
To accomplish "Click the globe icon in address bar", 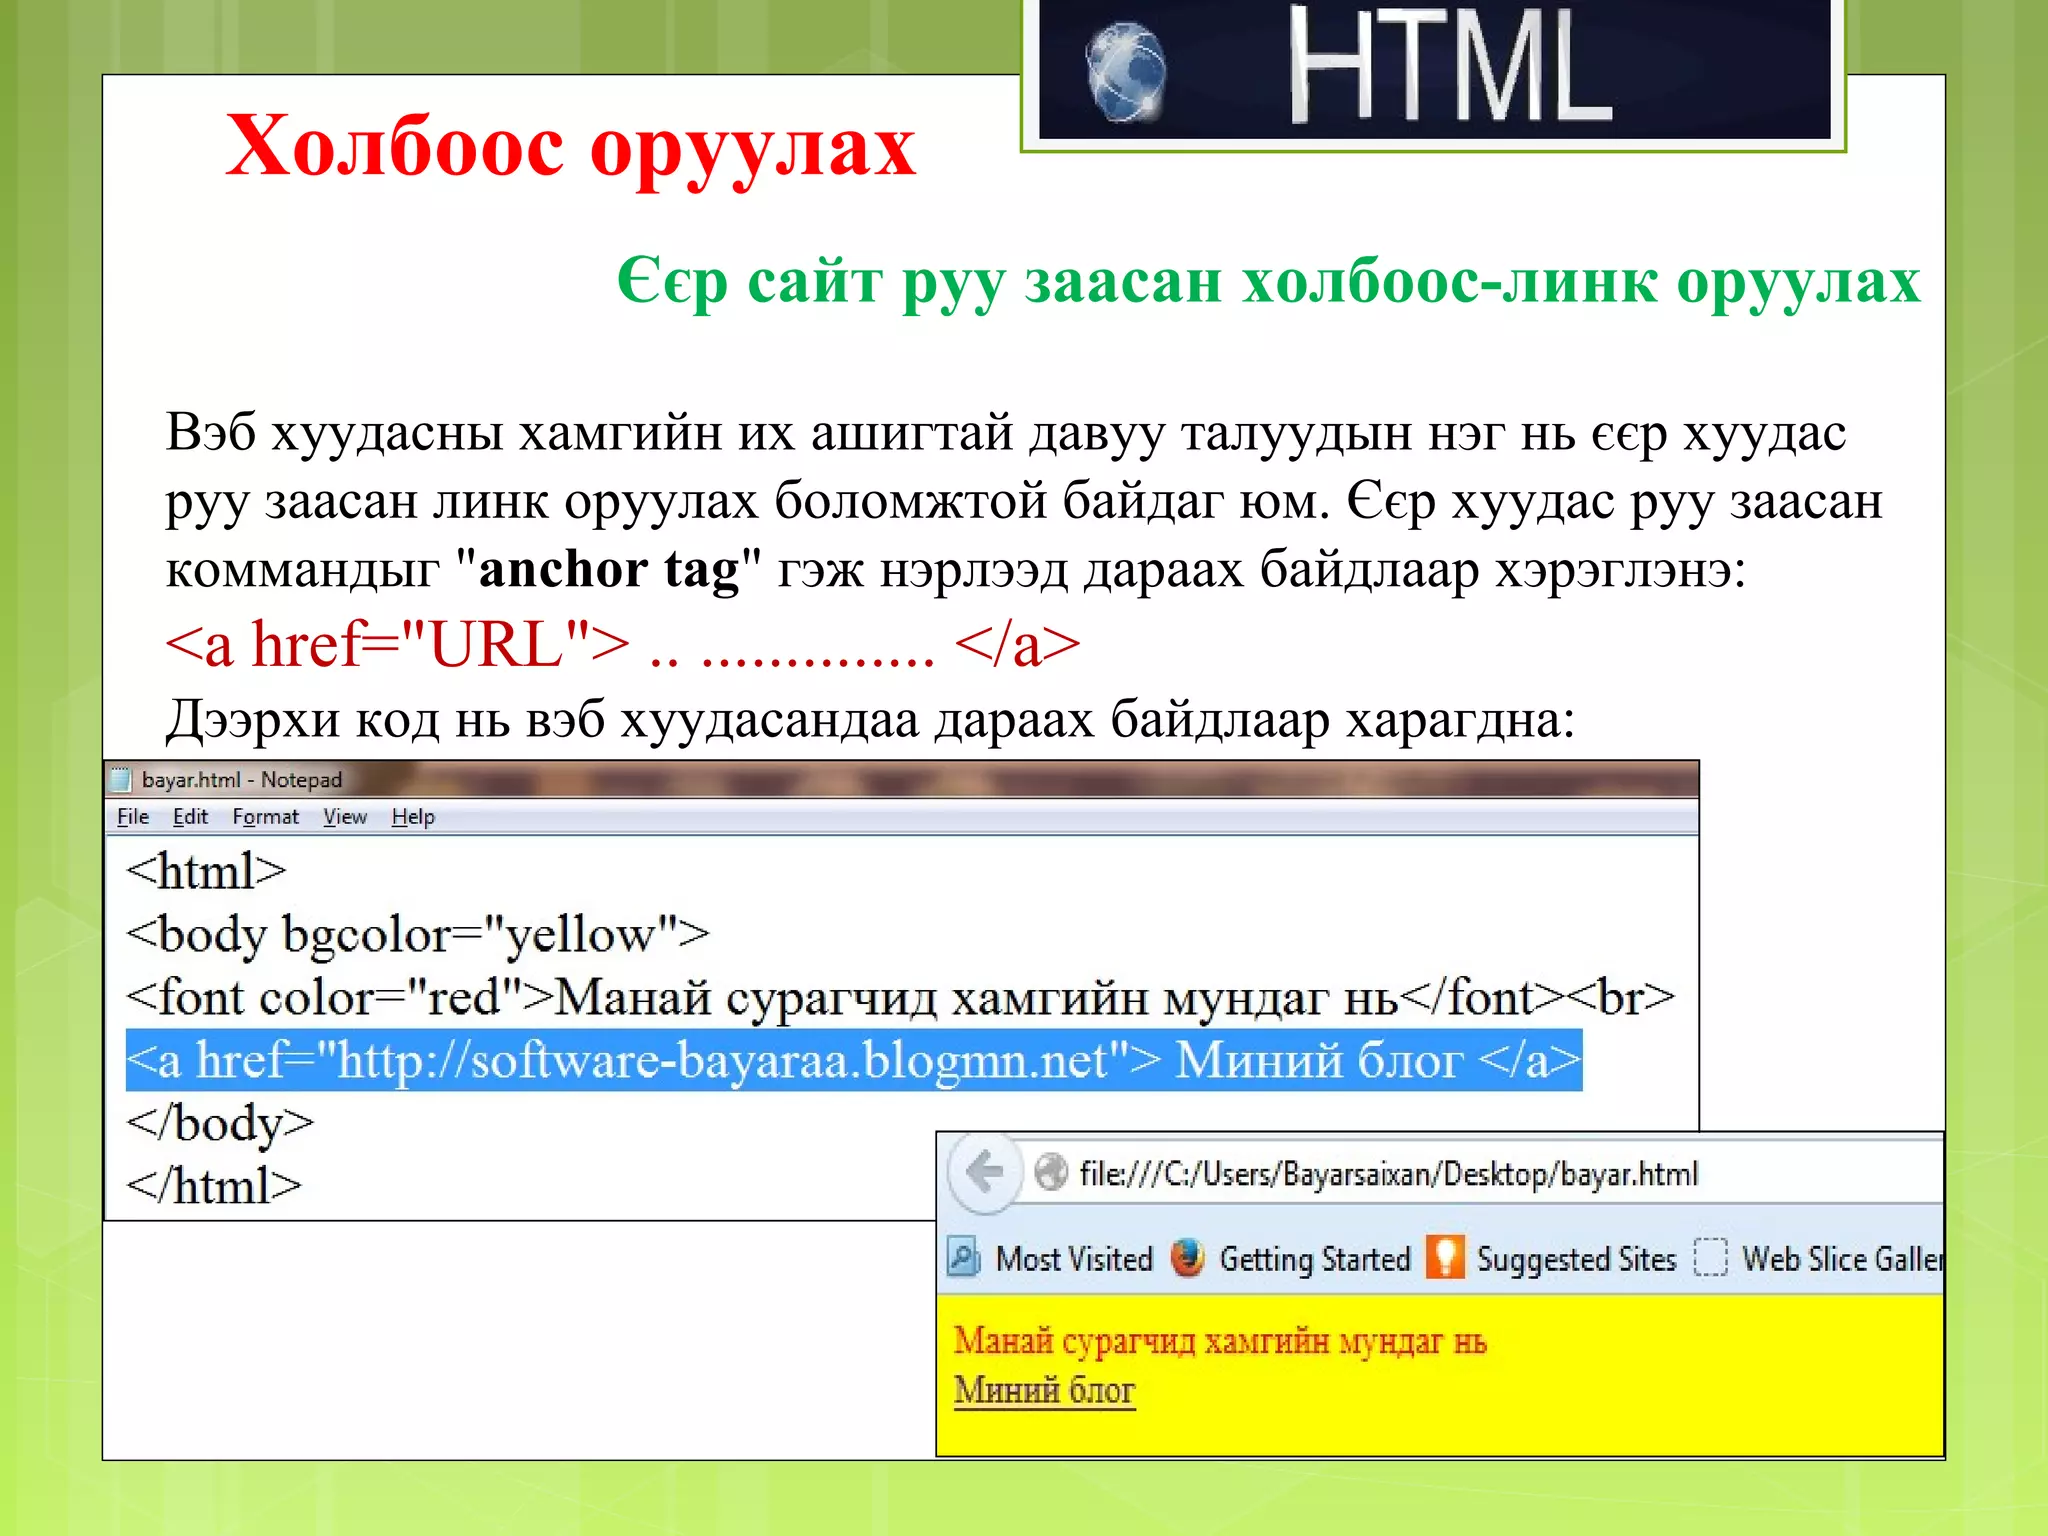I will click(1050, 1172).
